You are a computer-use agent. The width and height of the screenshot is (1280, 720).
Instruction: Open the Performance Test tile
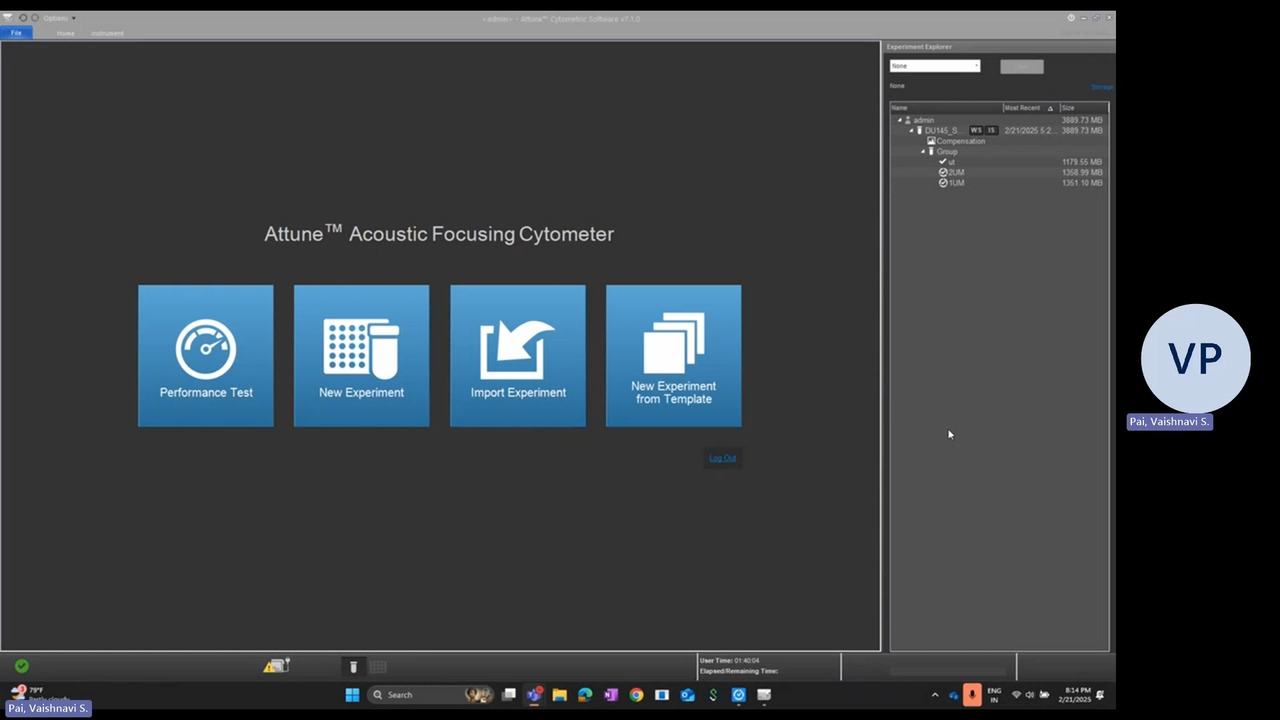(206, 356)
